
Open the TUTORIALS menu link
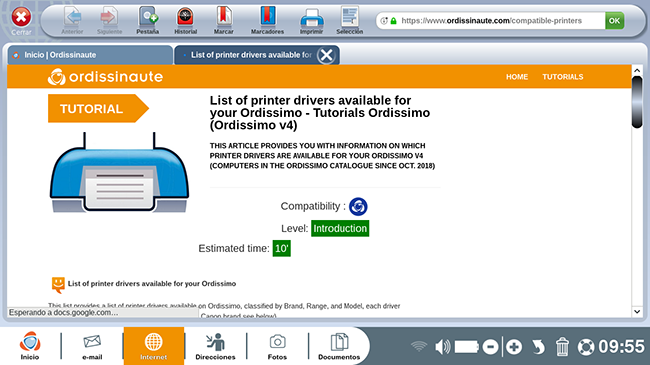tap(563, 77)
